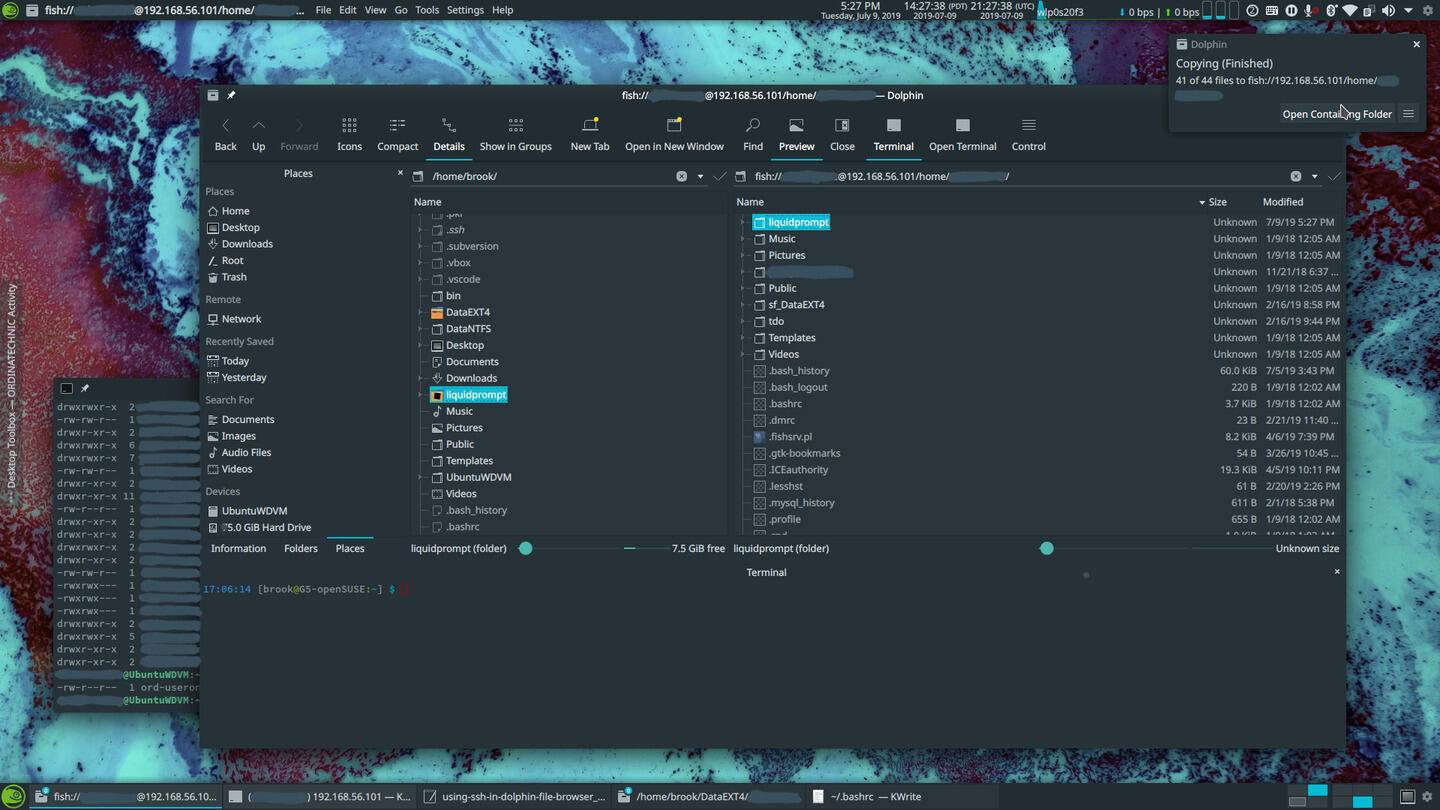This screenshot has width=1440, height=810.
Task: Open left pane location history dropdown
Action: click(x=700, y=176)
